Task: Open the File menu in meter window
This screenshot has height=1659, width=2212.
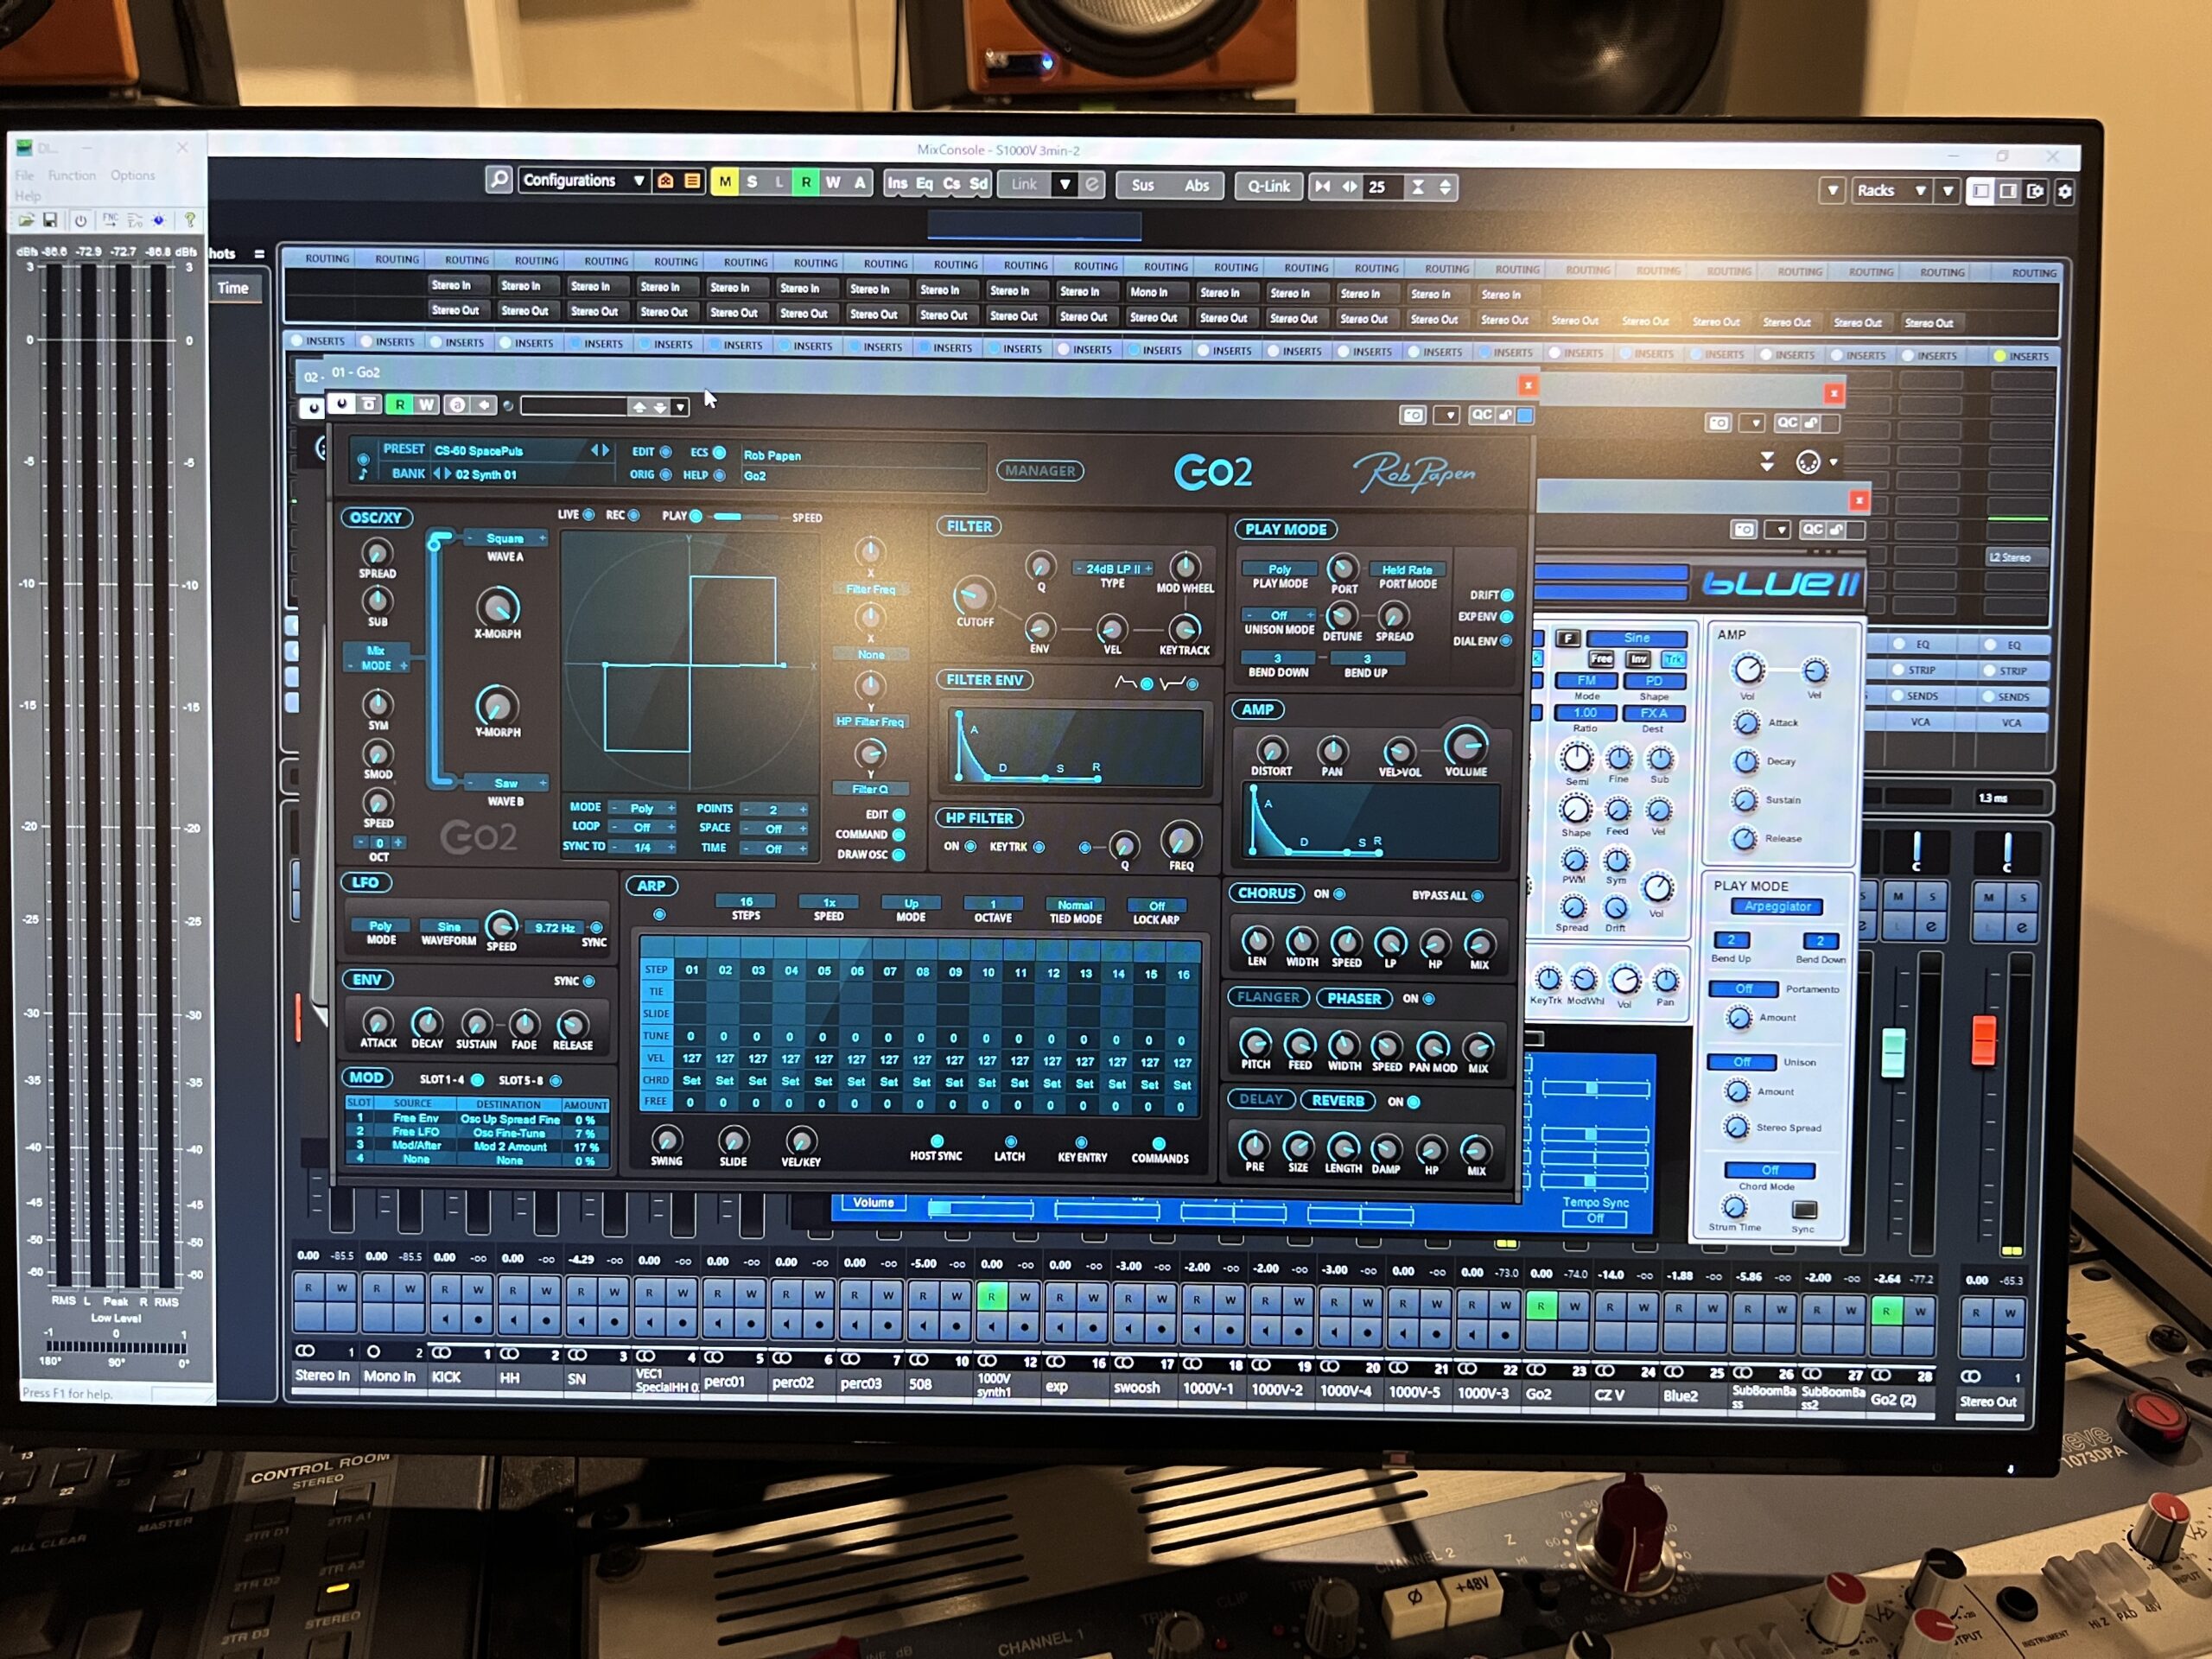Action: point(24,175)
